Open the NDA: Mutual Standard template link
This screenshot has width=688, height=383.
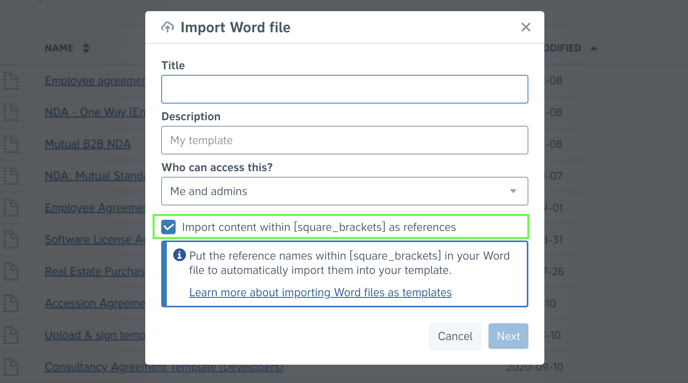click(x=95, y=176)
